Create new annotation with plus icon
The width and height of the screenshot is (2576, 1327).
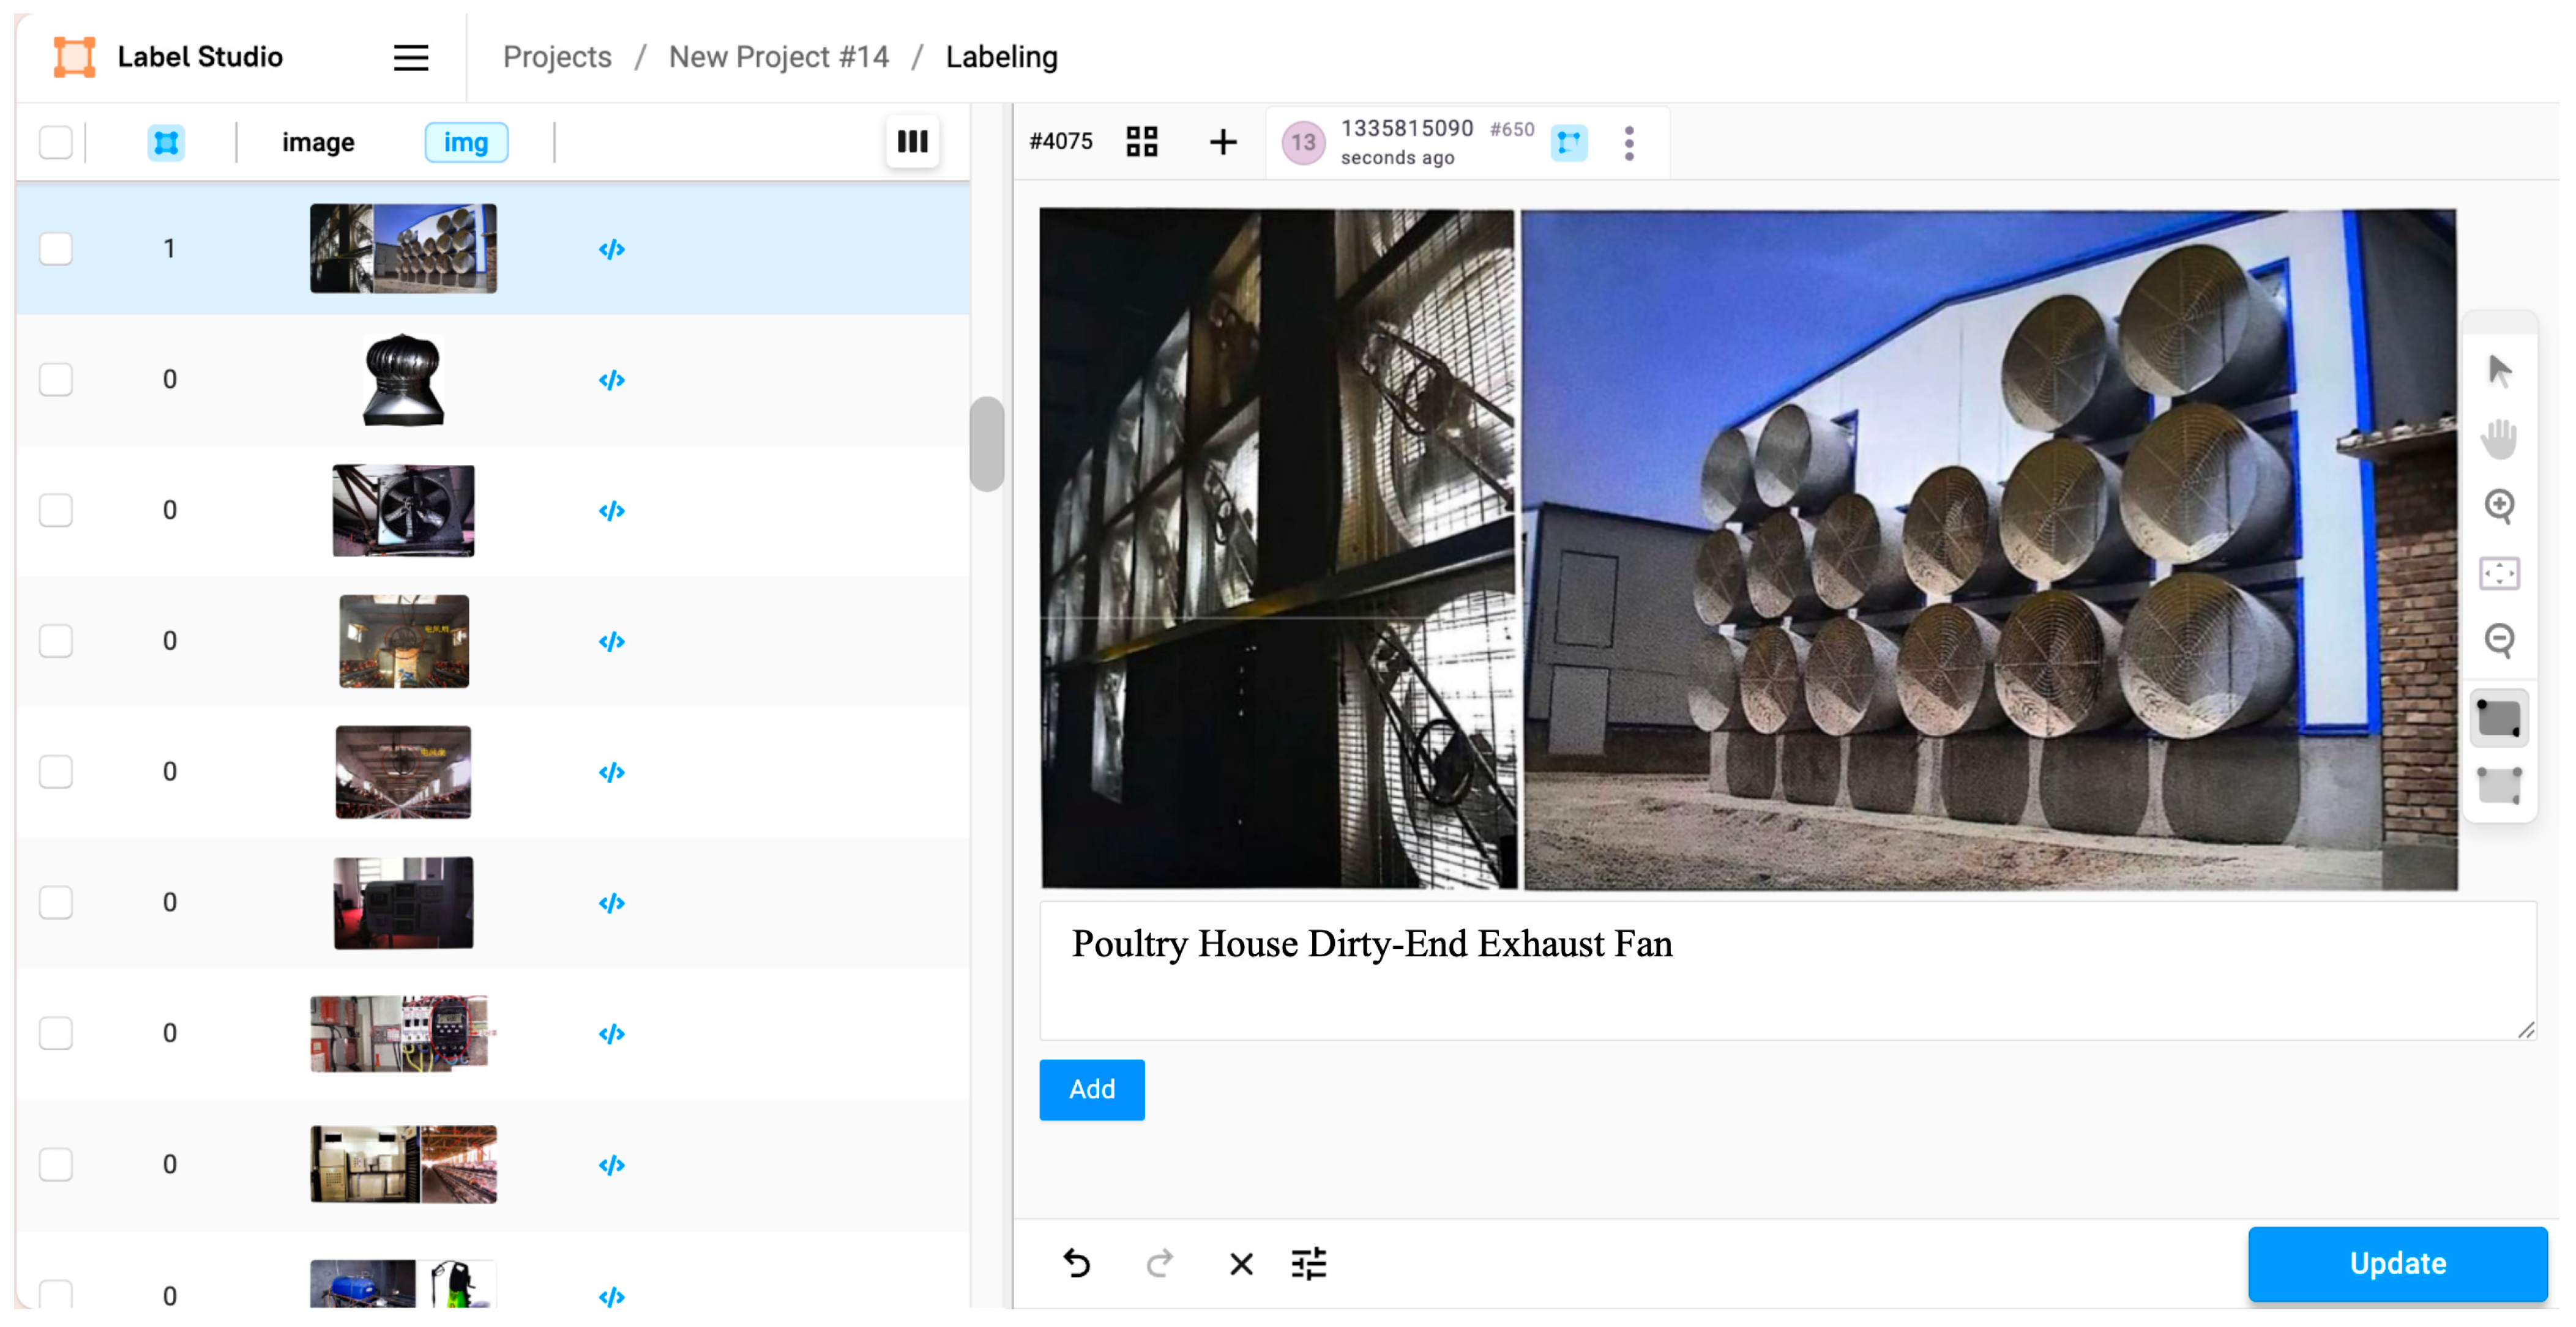pos(1222,142)
